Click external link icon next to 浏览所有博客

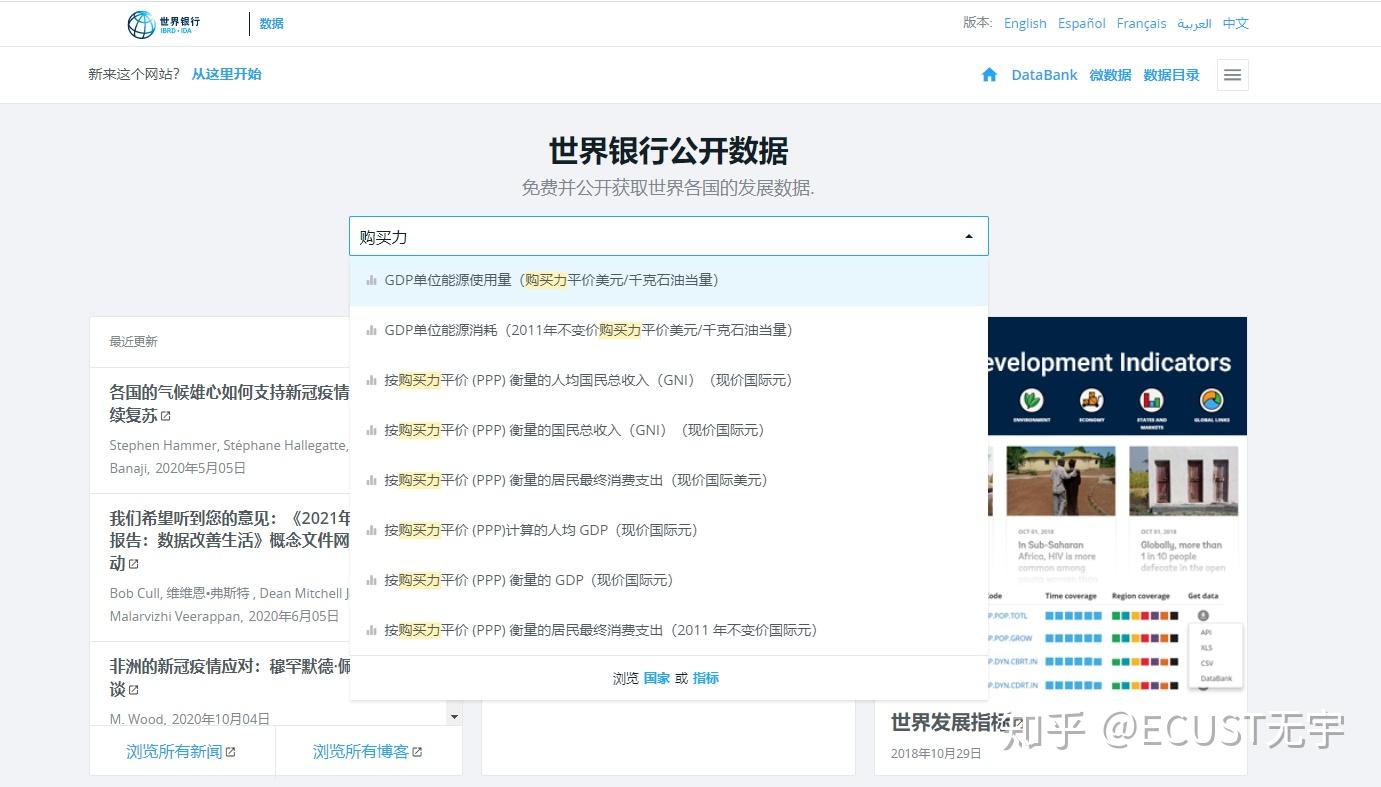tap(417, 752)
